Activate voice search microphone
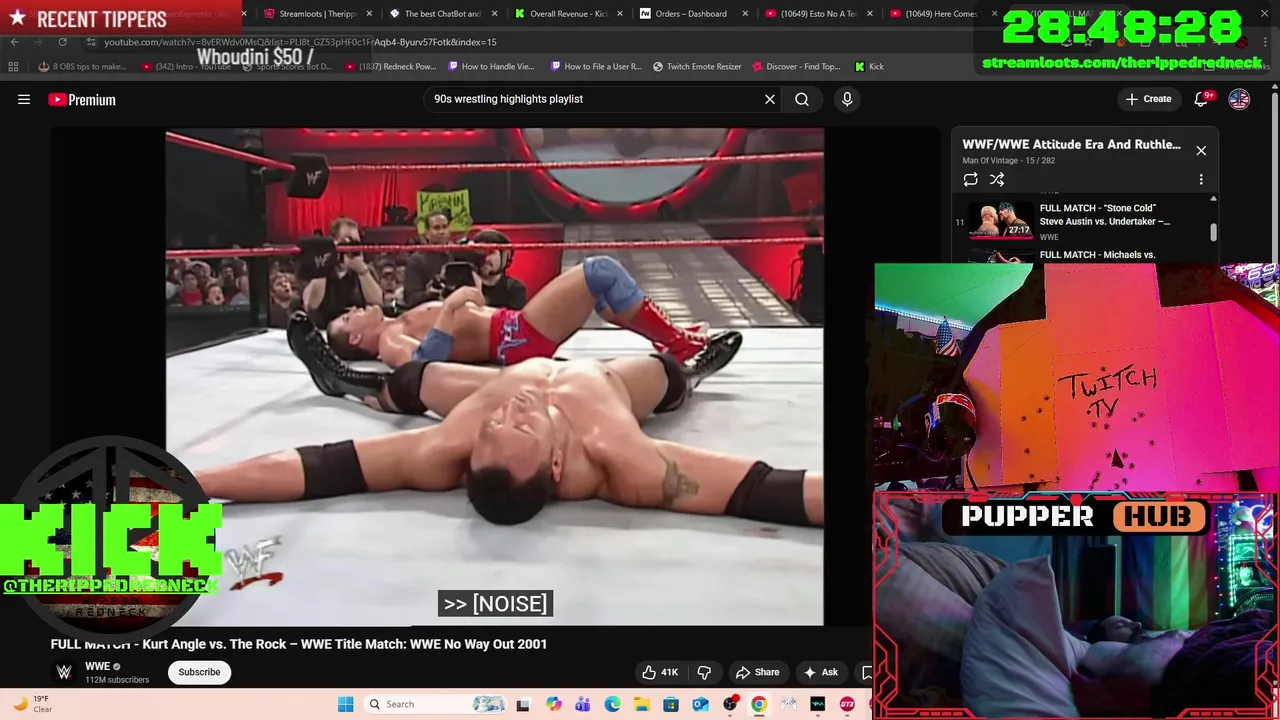The height and width of the screenshot is (720, 1280). 847,99
